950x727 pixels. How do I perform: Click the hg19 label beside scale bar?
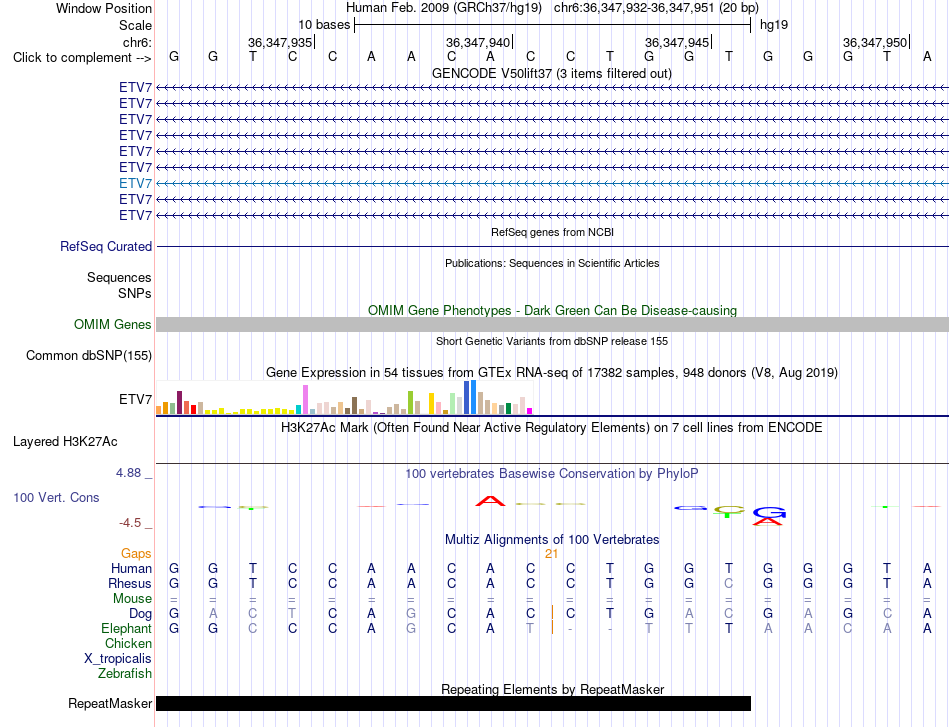774,25
